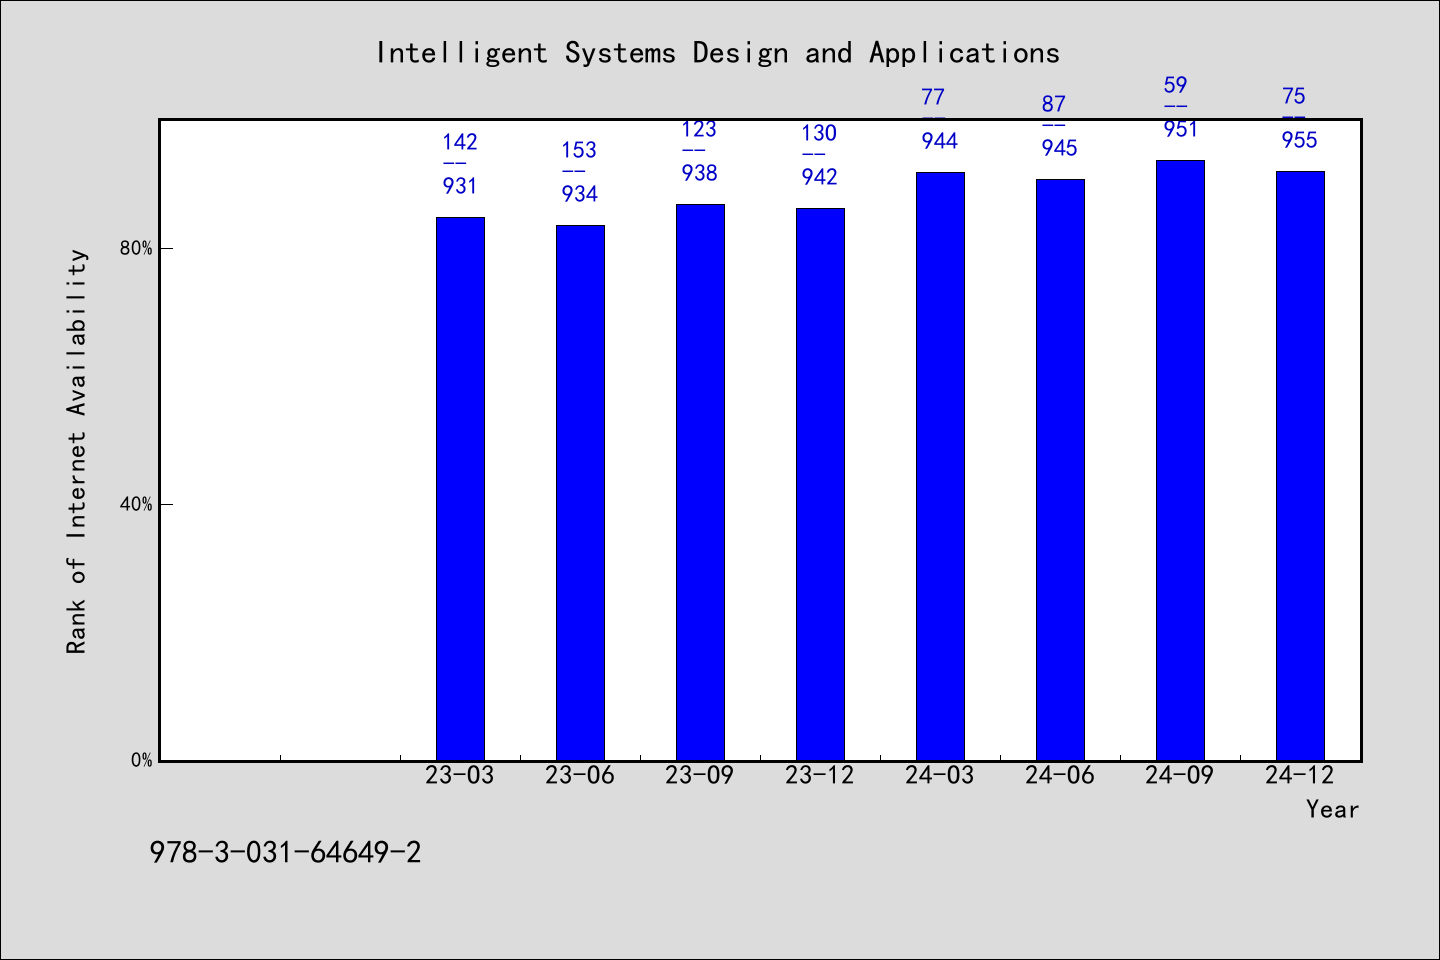Click the x-axis label '24-09'
1440x960 pixels.
pos(1180,775)
